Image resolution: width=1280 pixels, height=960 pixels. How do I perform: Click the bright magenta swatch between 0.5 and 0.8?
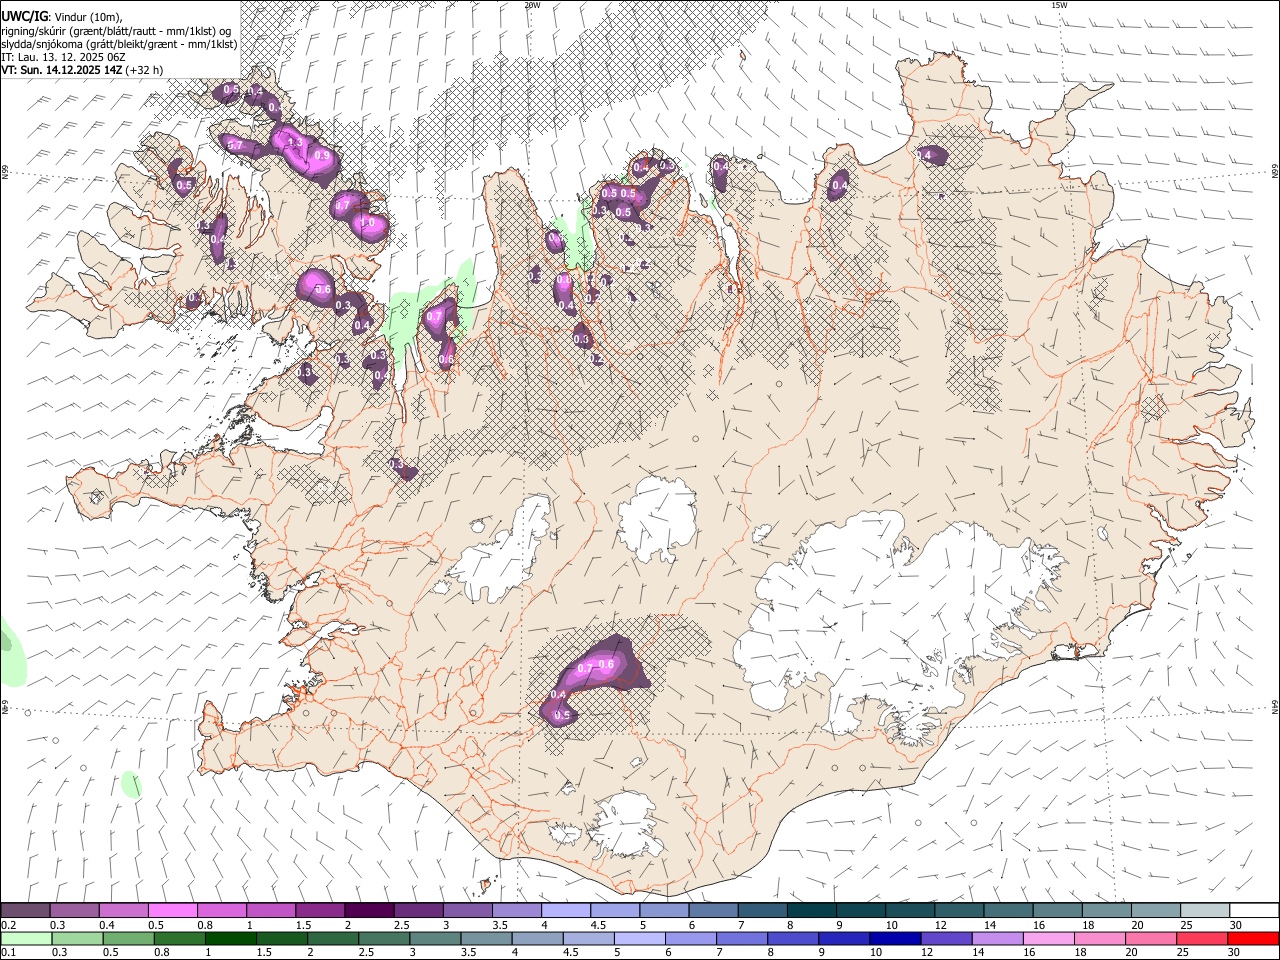click(172, 911)
